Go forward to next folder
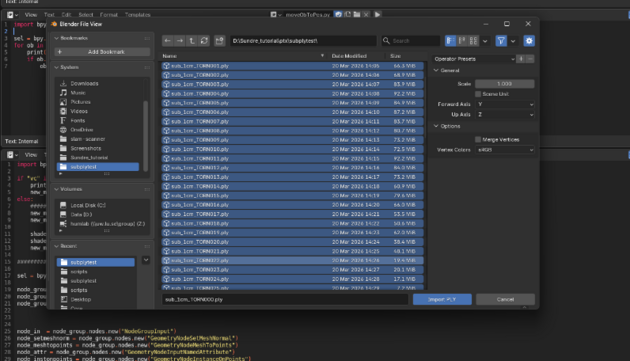The image size is (630, 361). pyautogui.click(x=180, y=41)
